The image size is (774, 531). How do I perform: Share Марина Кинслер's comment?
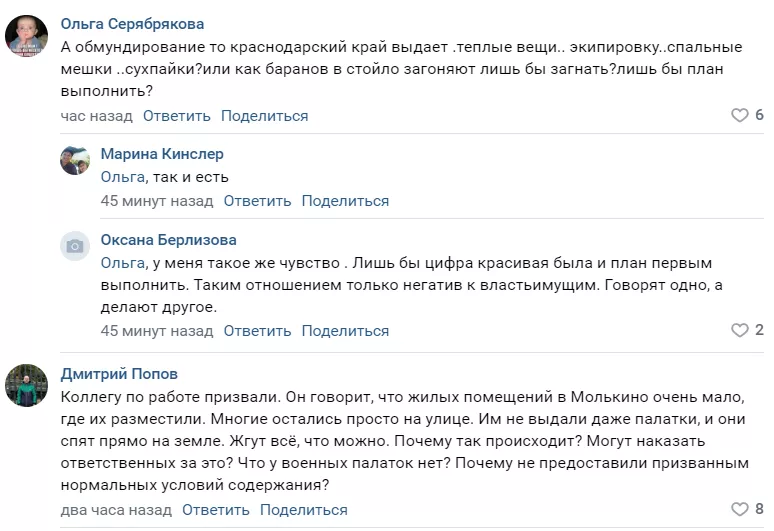pos(345,201)
